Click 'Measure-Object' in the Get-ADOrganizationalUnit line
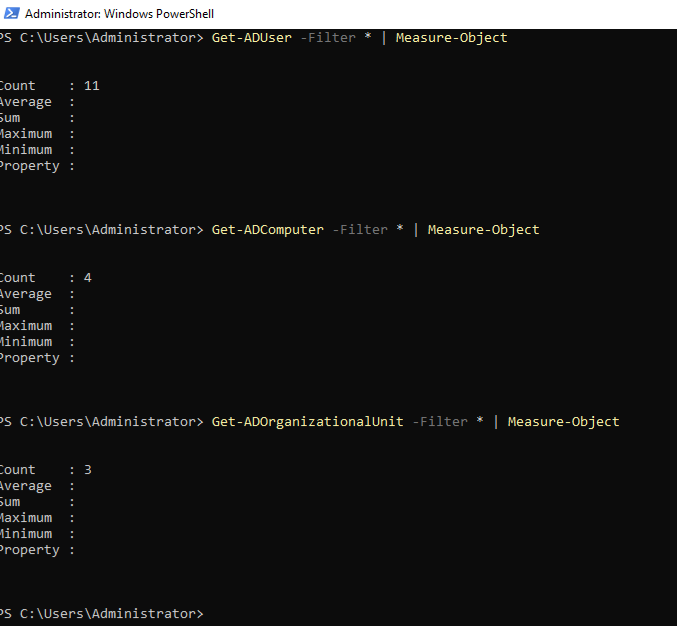 click(563, 422)
